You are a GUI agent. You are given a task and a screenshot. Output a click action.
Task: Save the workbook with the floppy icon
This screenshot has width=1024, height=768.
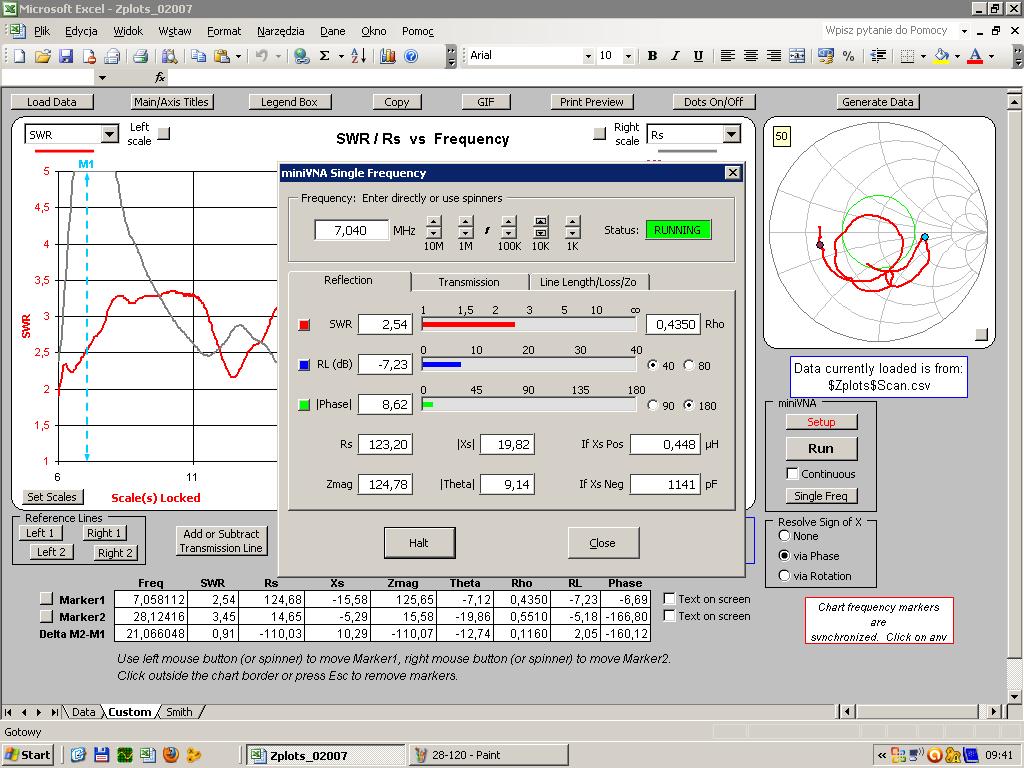[66, 56]
